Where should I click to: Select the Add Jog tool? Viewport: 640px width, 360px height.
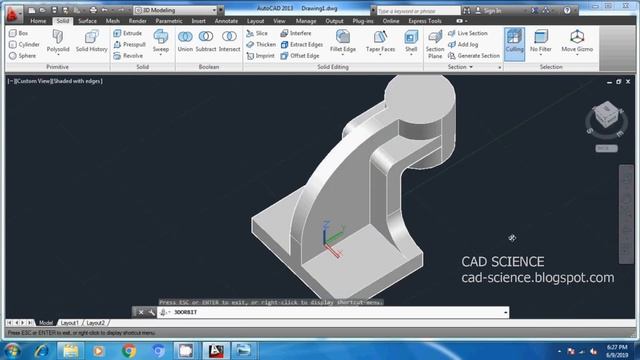[463, 44]
